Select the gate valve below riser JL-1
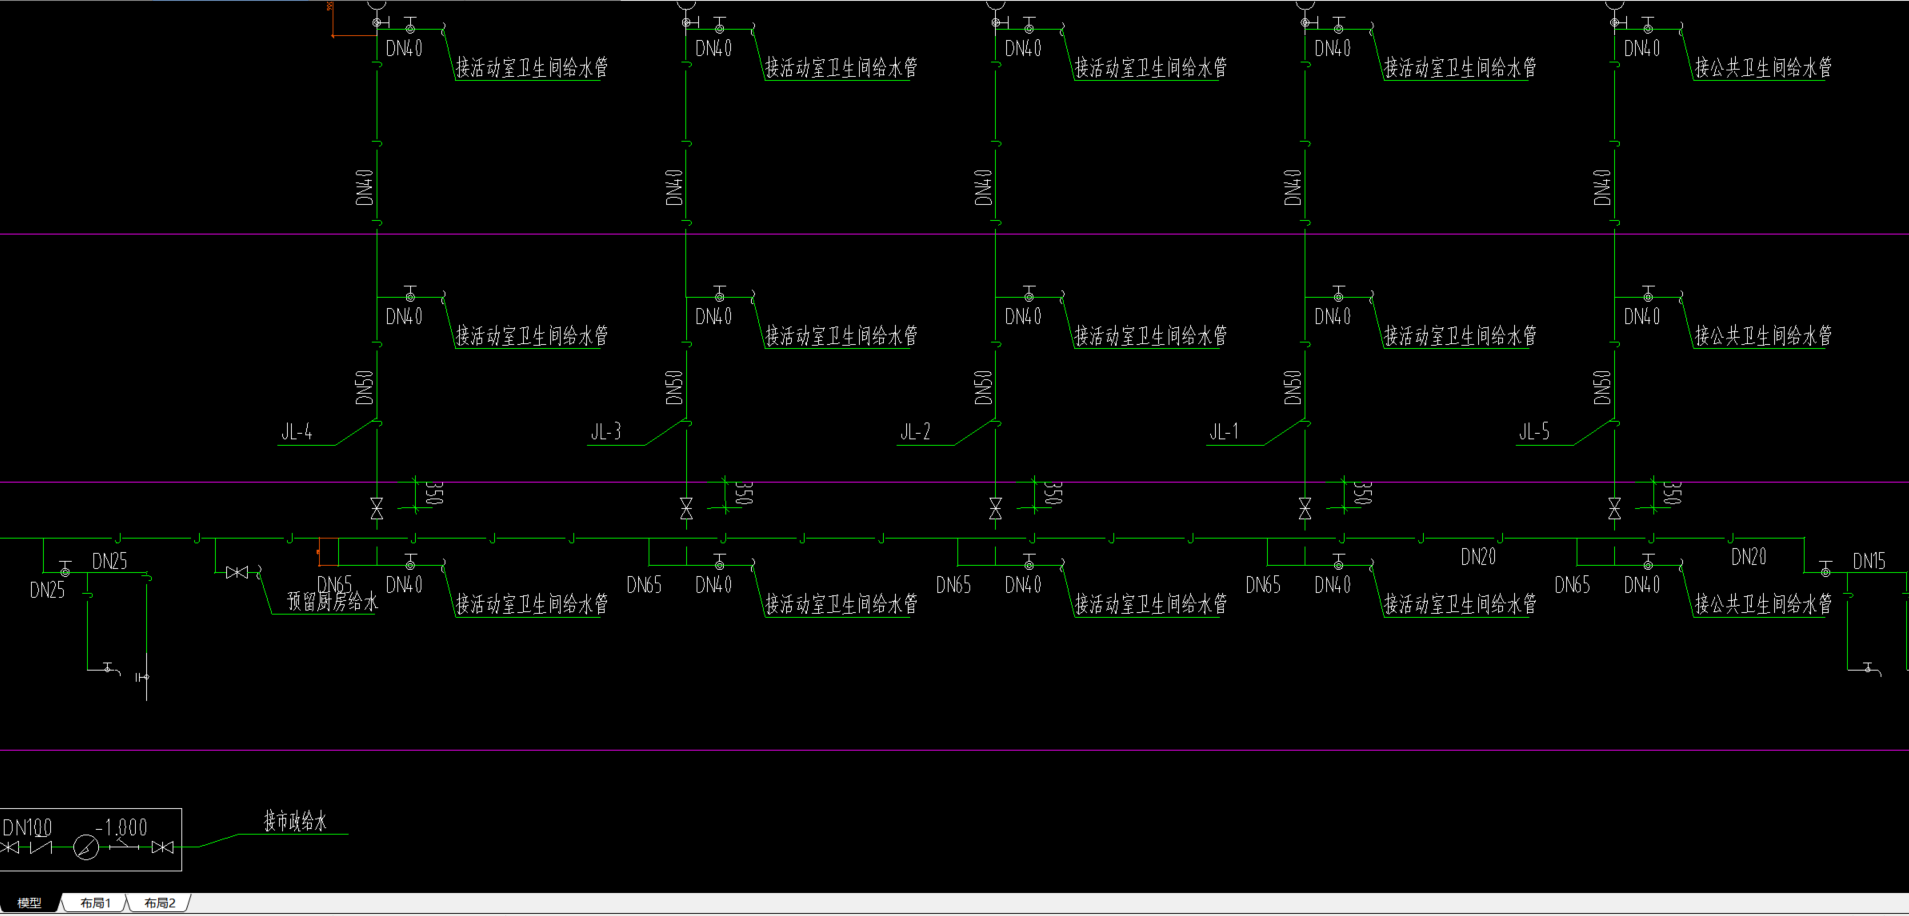Screen dimensions: 1909x916 [1305, 509]
